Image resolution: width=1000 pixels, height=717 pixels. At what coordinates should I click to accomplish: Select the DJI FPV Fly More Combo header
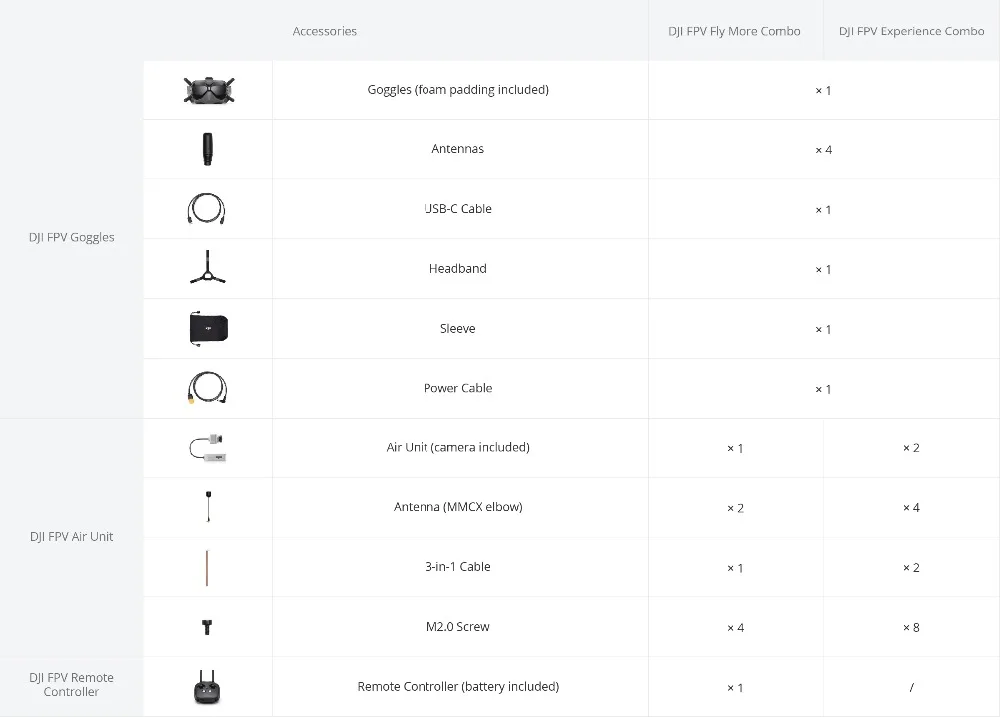(734, 31)
